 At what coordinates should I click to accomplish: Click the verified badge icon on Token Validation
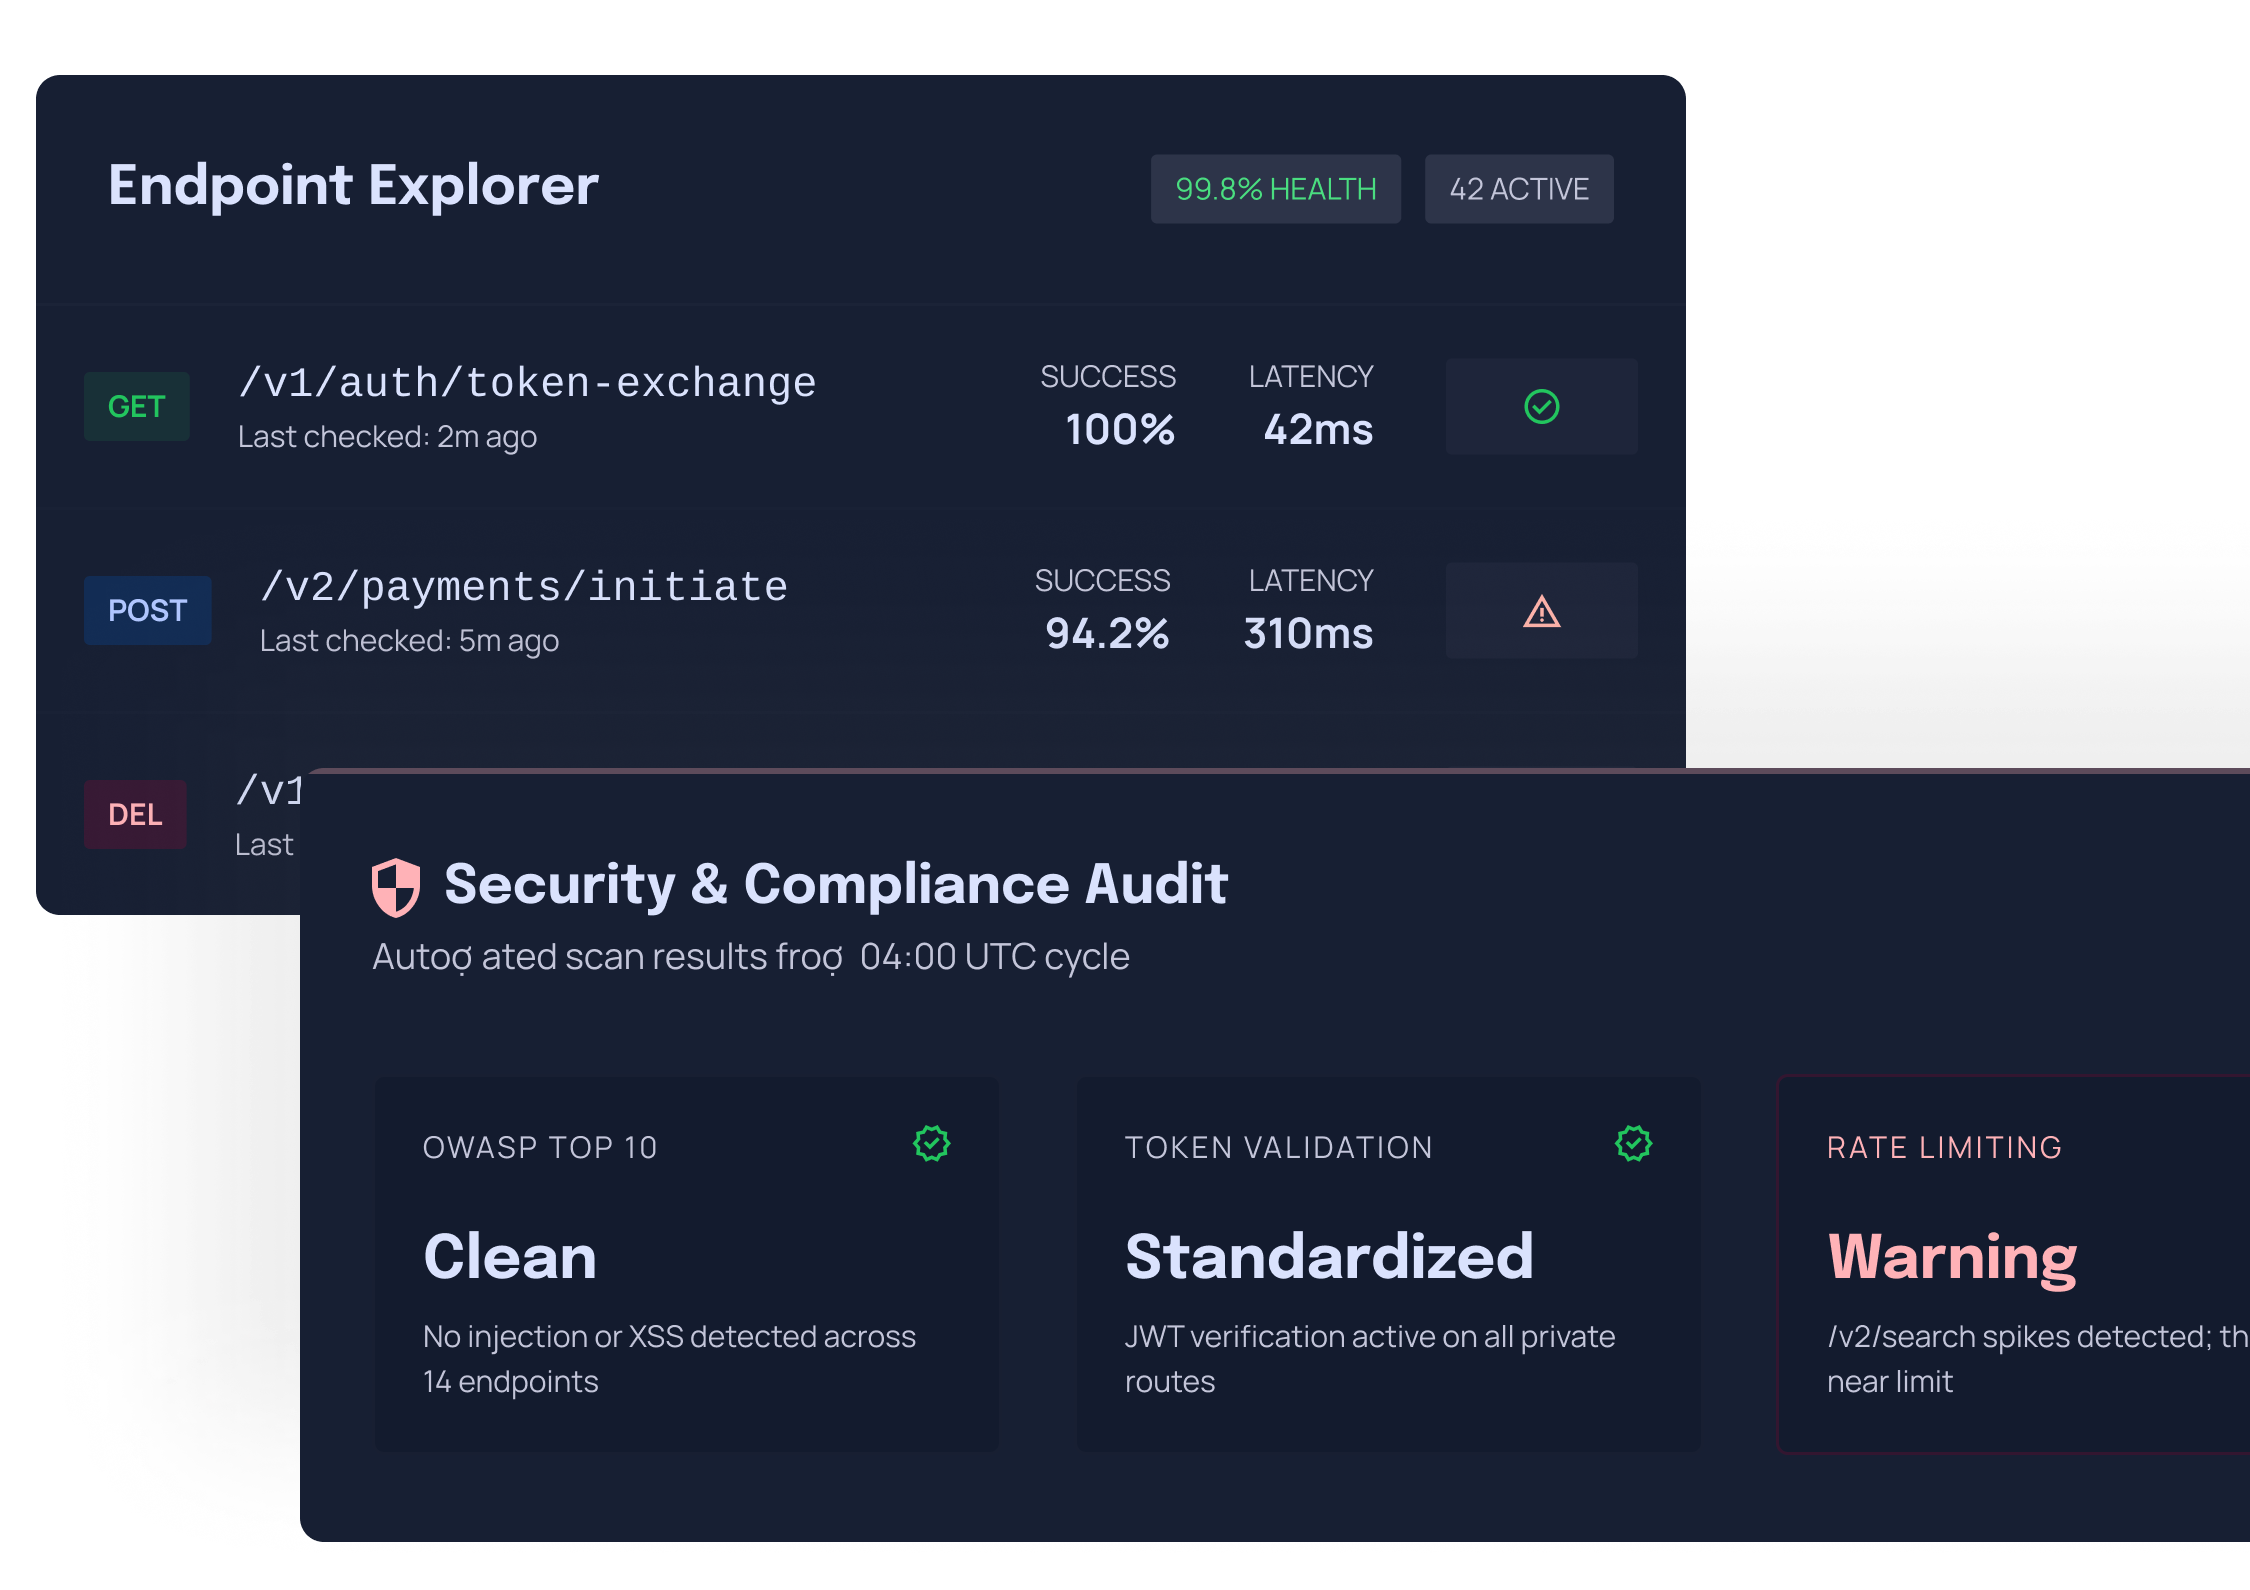point(1633,1143)
